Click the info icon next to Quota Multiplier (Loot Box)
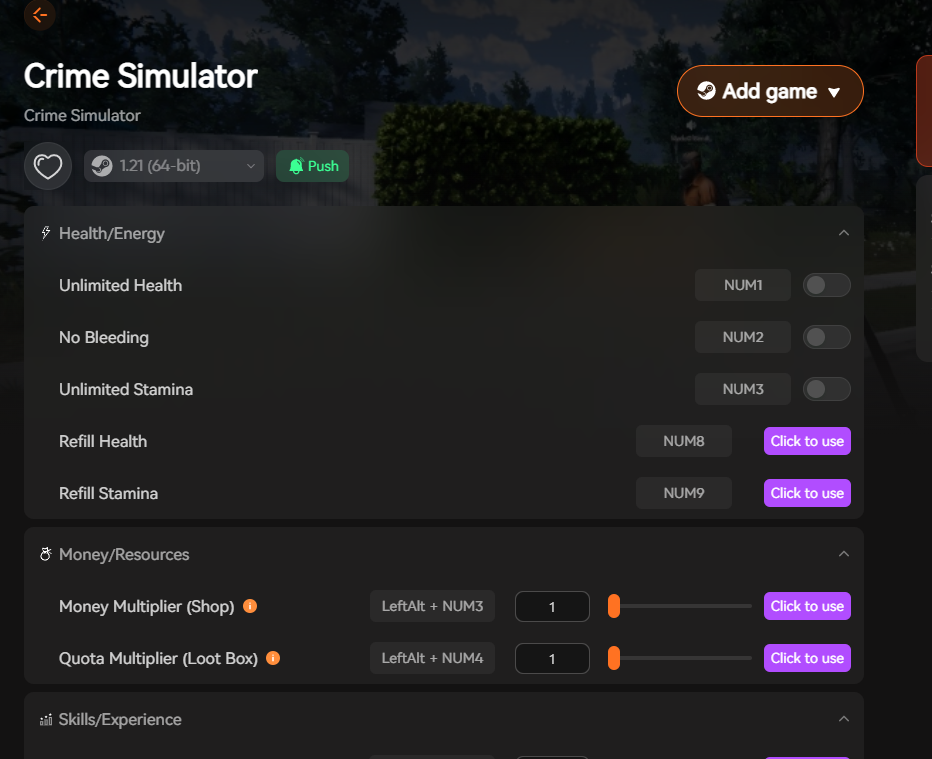The width and height of the screenshot is (932, 759). pos(272,658)
